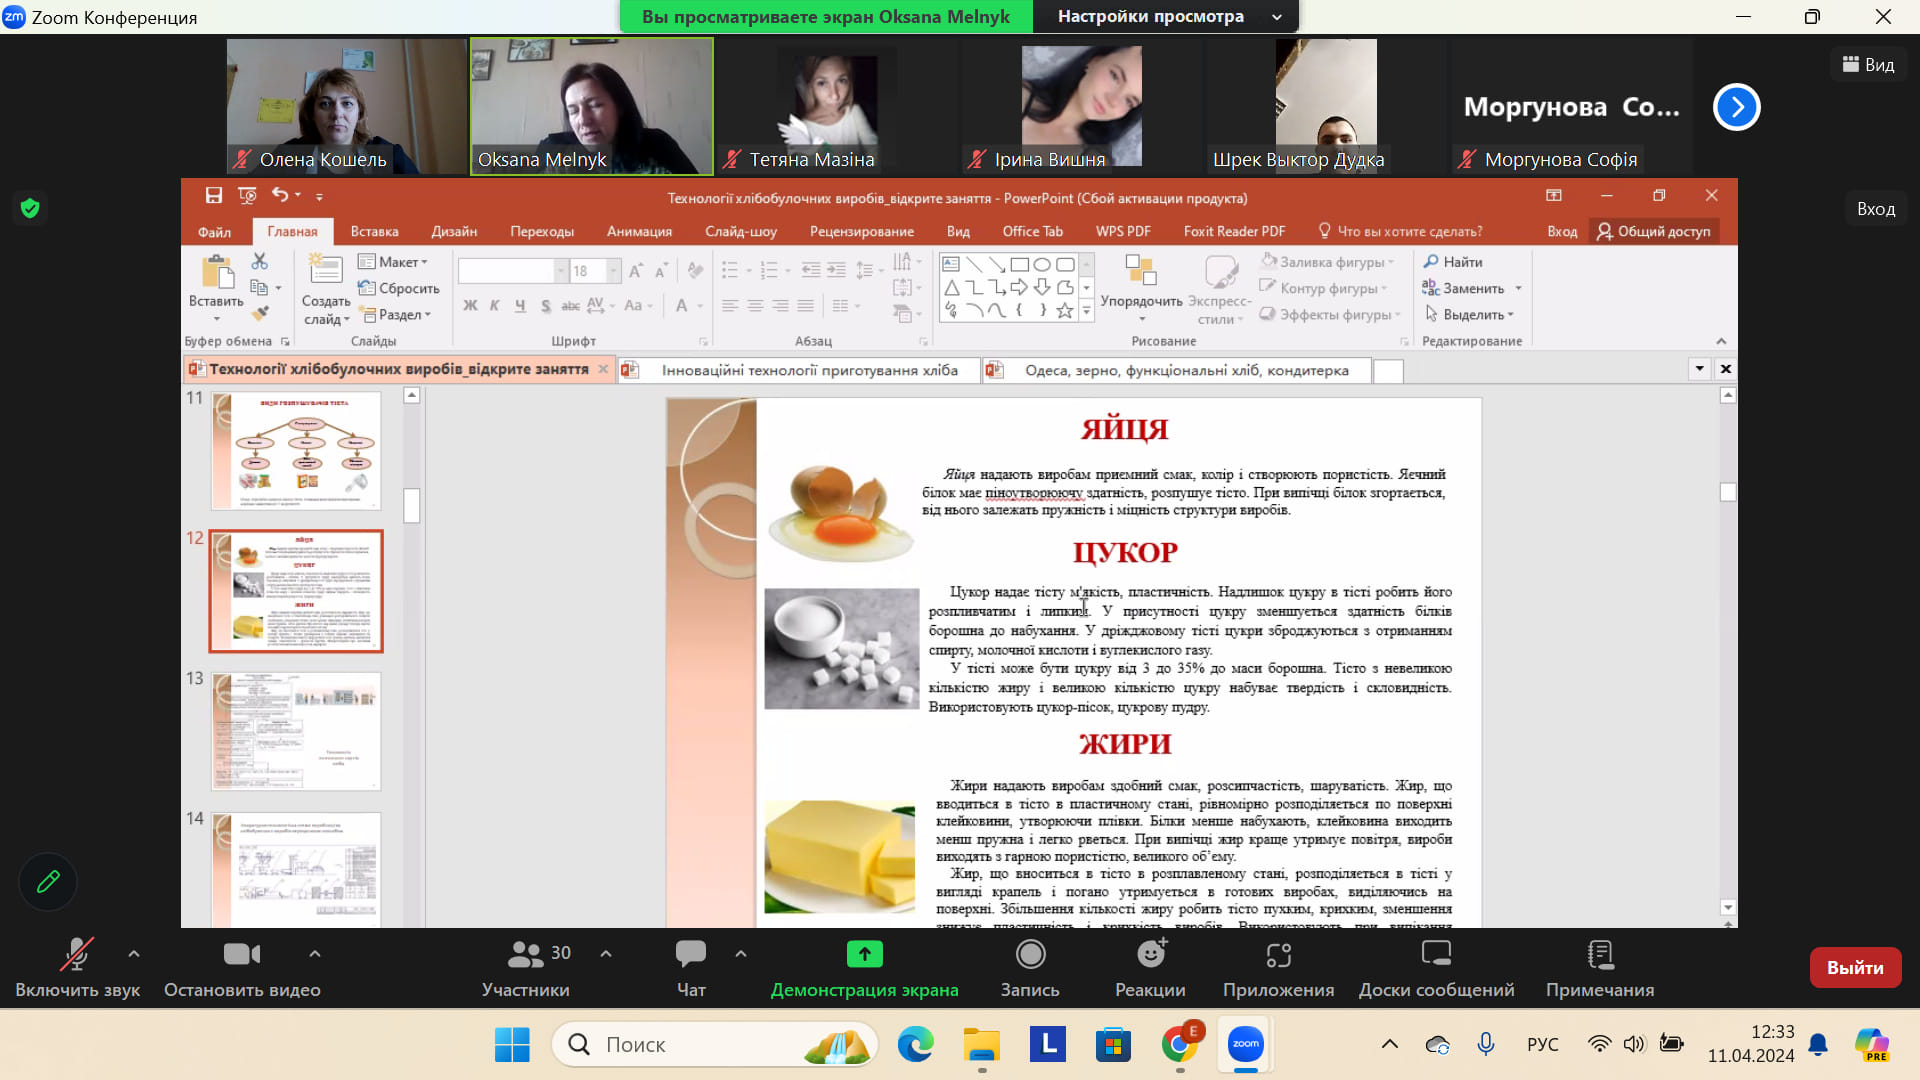Click the Apps icon in the Zoom toolbar

pyautogui.click(x=1278, y=955)
